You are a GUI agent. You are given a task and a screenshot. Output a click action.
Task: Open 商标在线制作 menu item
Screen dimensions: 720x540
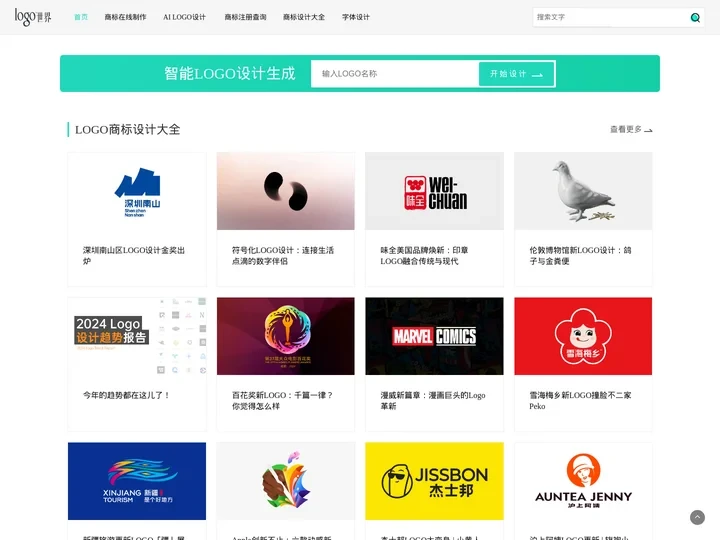click(125, 17)
